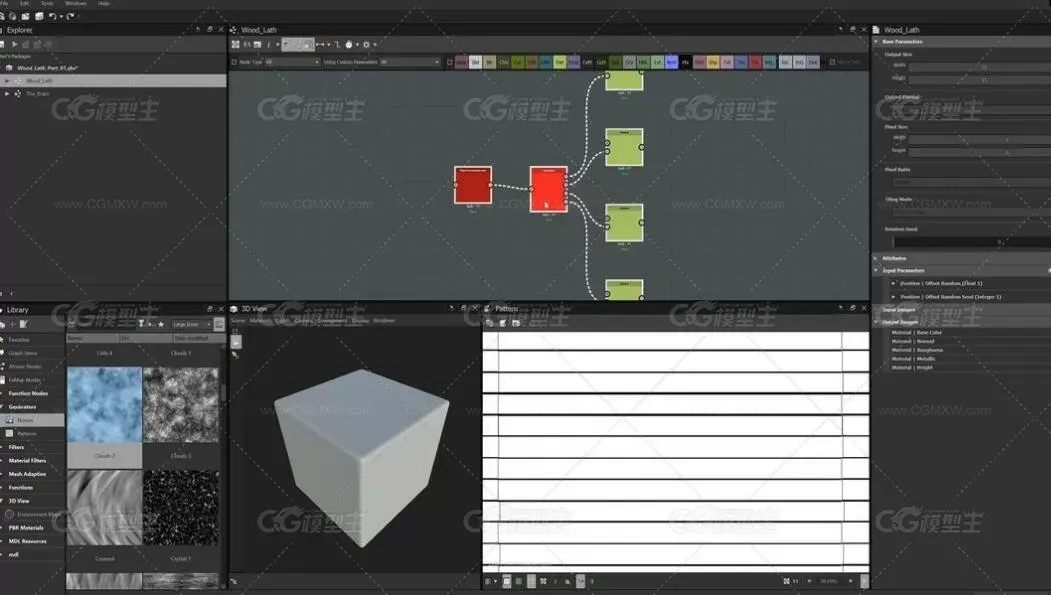Adjust the Pixel Size height slider

(x=980, y=152)
